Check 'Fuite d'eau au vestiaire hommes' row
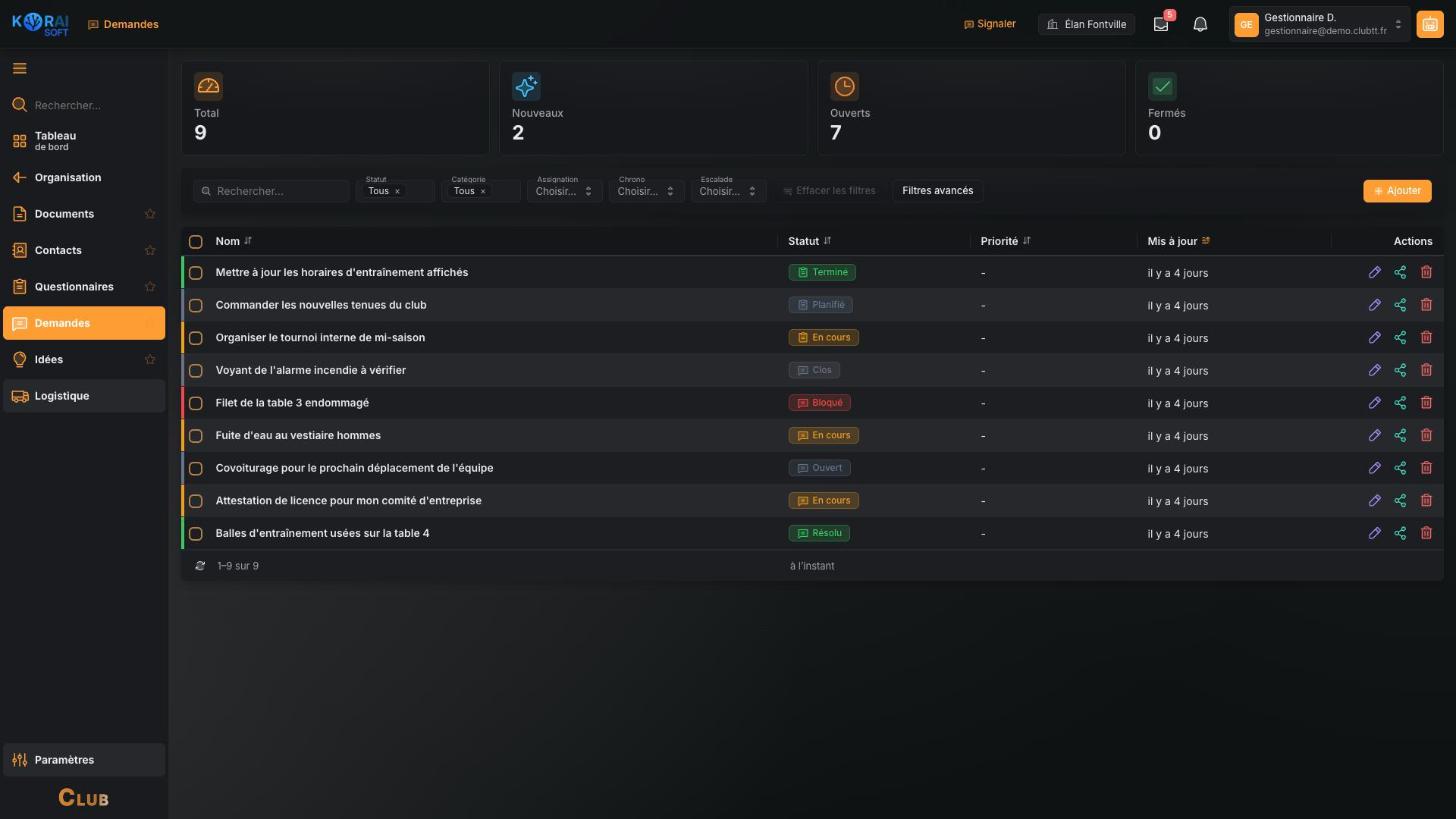 click(x=196, y=436)
